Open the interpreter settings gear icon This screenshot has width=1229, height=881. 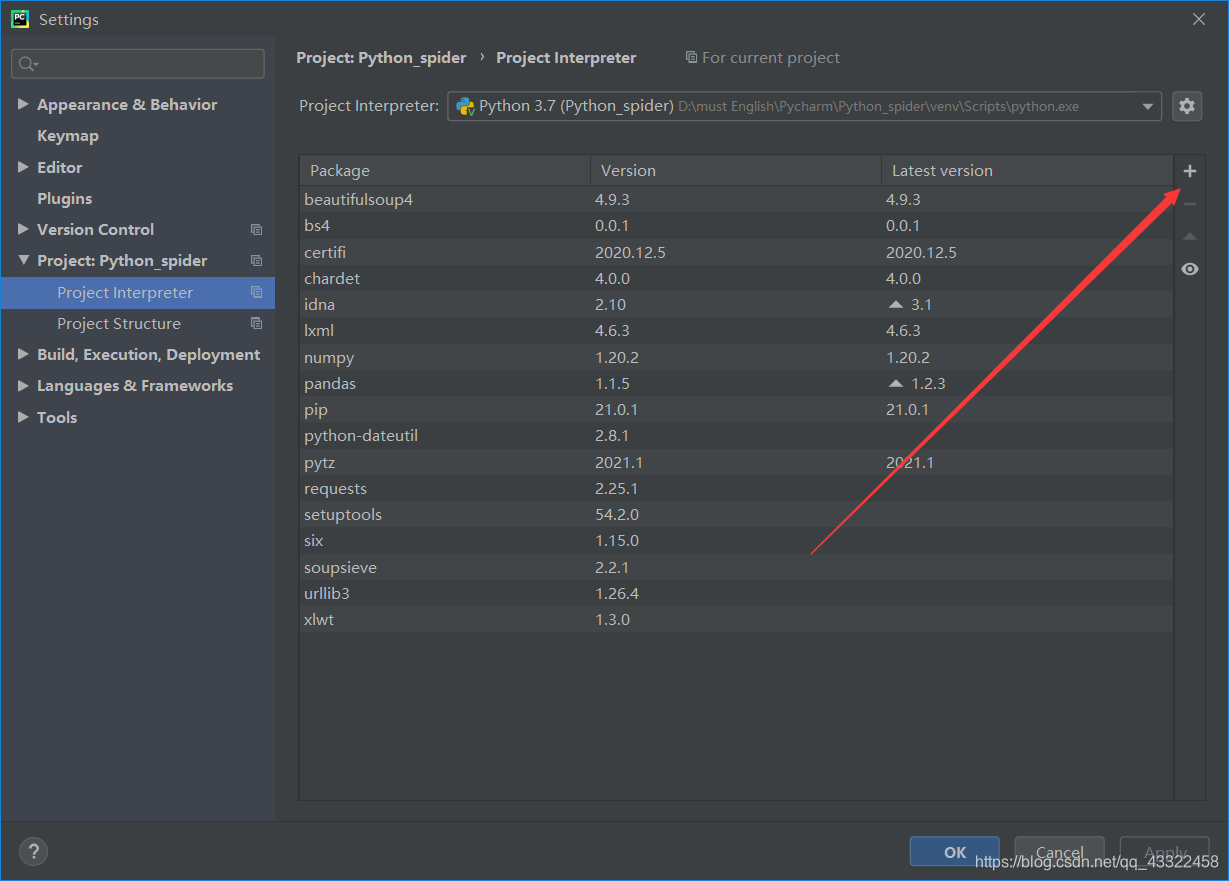[1187, 105]
